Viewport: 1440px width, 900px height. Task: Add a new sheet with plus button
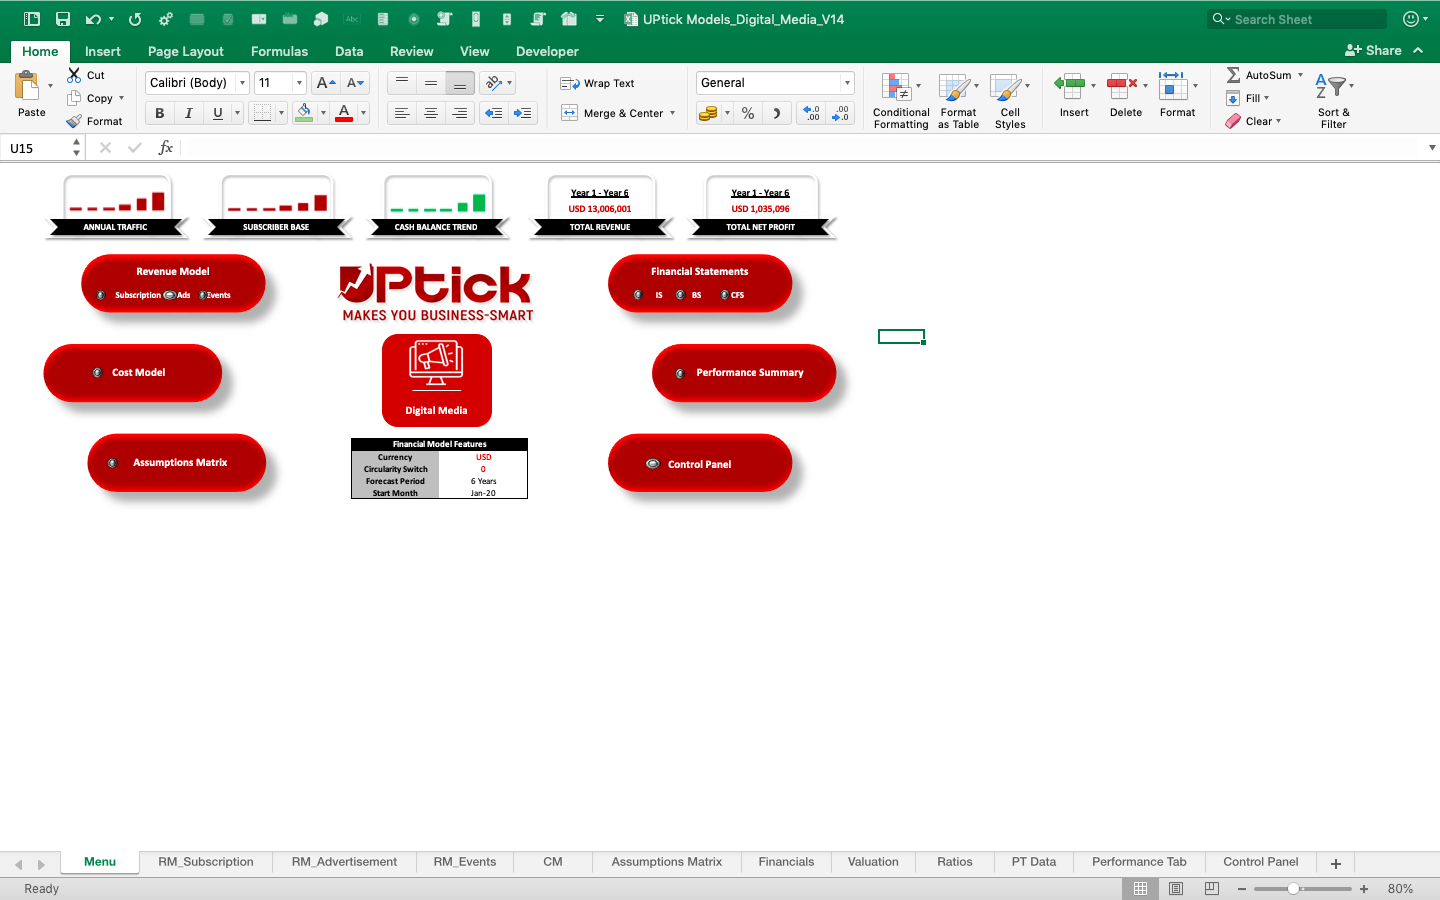[1335, 863]
